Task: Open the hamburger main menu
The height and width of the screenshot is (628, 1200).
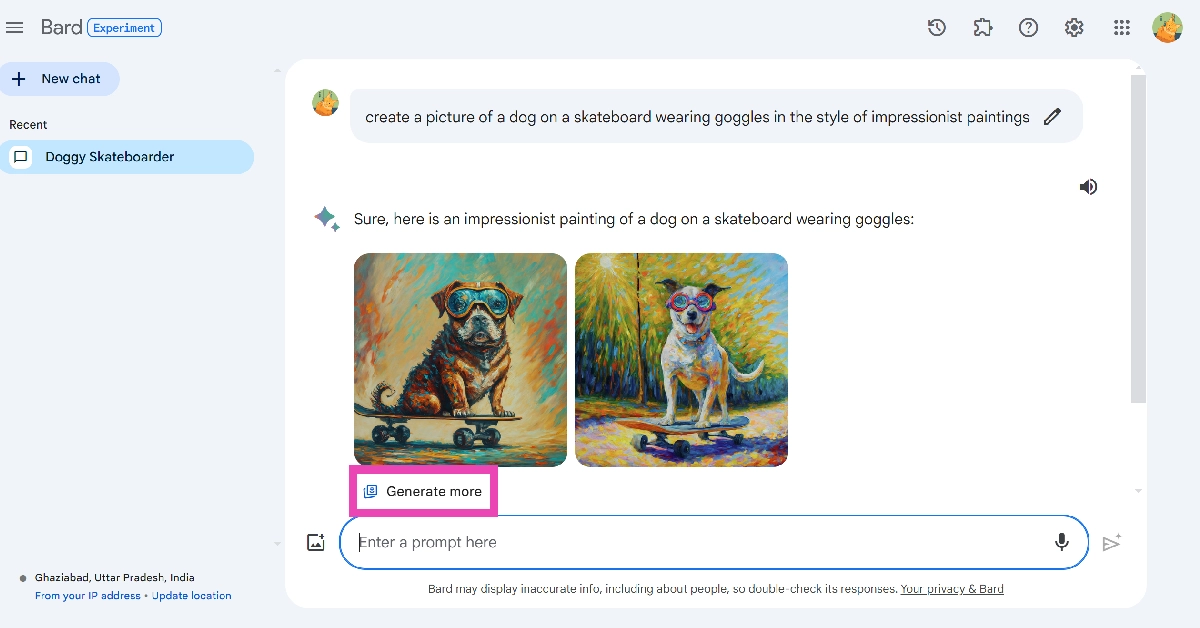Action: click(x=14, y=28)
